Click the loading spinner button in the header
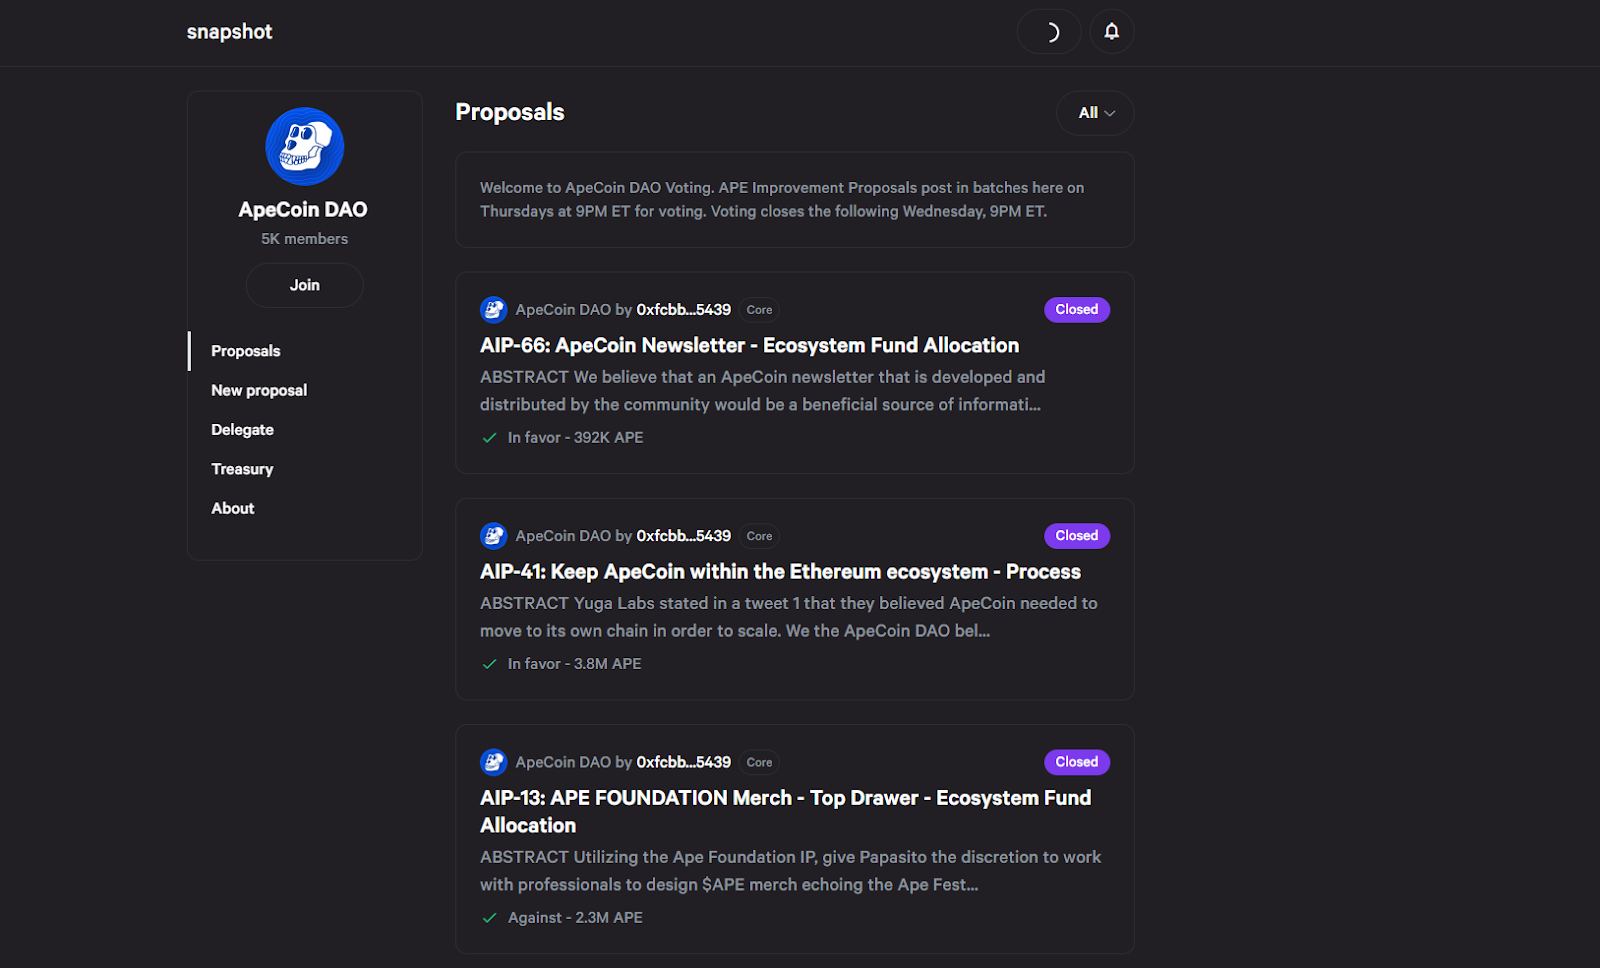1600x968 pixels. (x=1049, y=32)
